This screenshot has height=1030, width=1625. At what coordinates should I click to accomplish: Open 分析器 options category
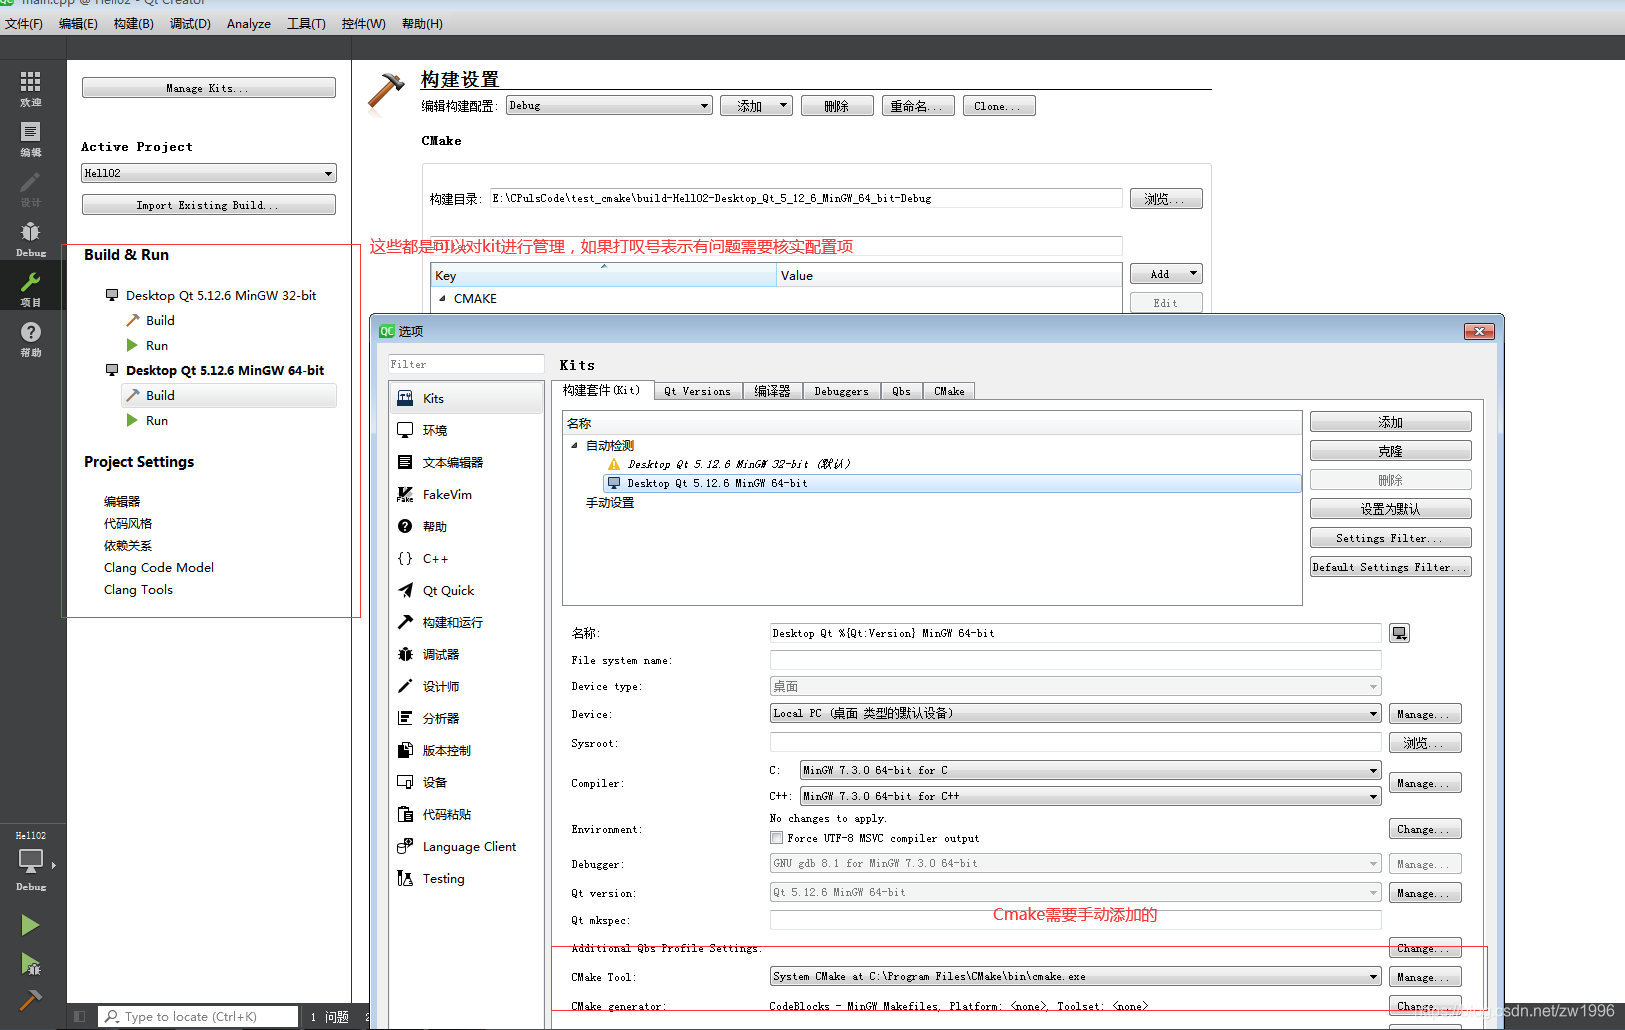pyautogui.click(x=466, y=718)
